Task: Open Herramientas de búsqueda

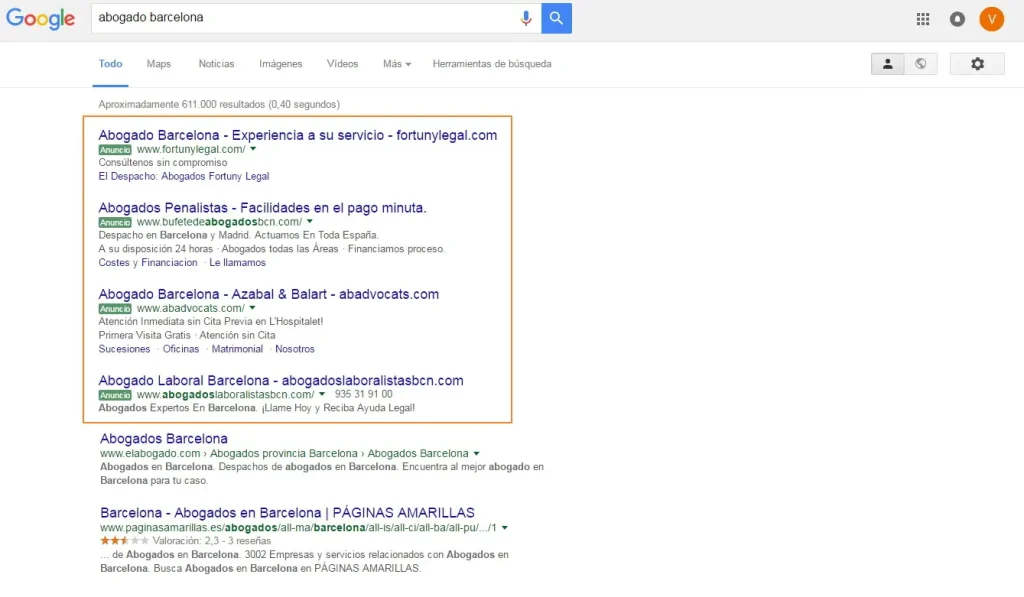Action: click(x=492, y=64)
